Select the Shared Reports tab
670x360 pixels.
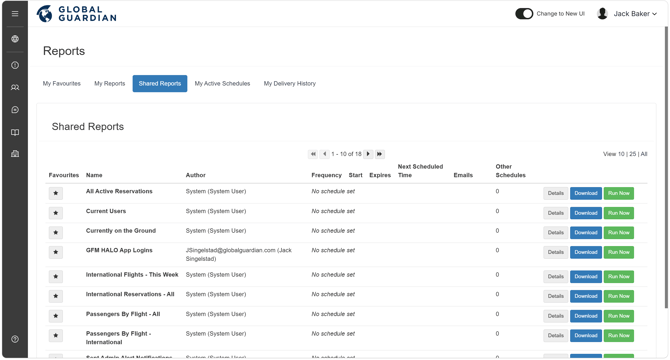(x=160, y=84)
